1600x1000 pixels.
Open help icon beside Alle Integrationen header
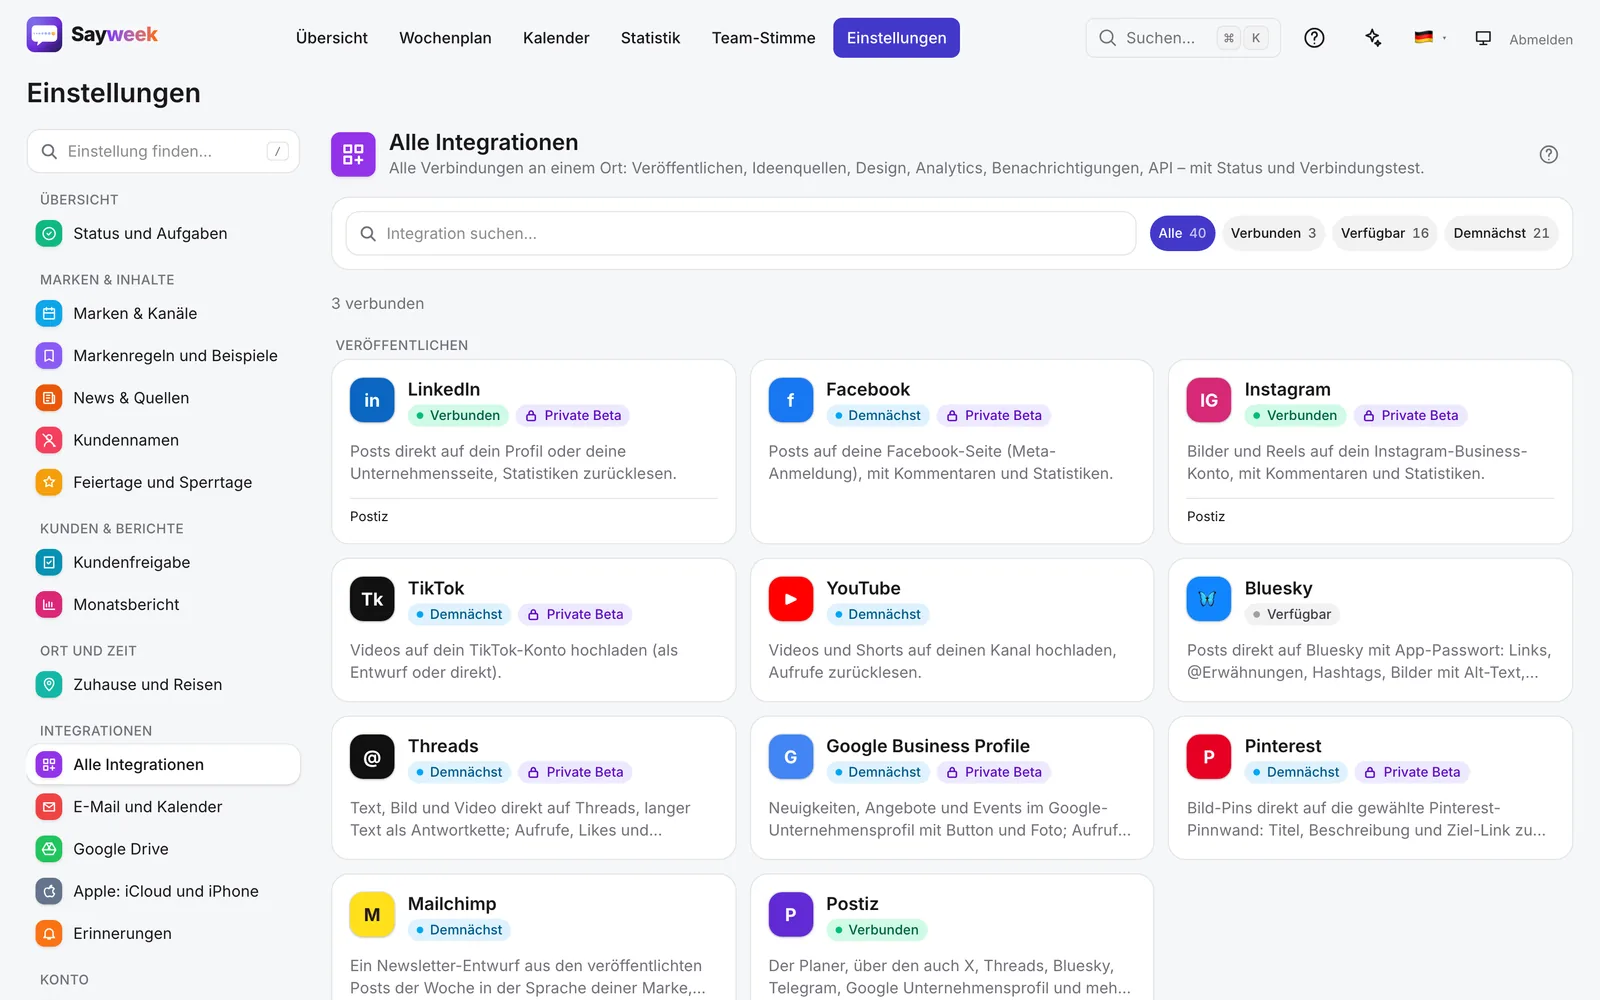coord(1549,154)
